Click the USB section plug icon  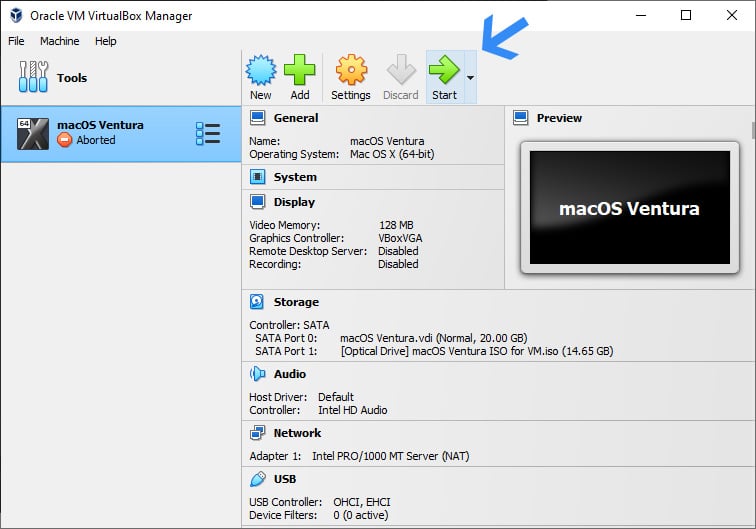coord(257,479)
